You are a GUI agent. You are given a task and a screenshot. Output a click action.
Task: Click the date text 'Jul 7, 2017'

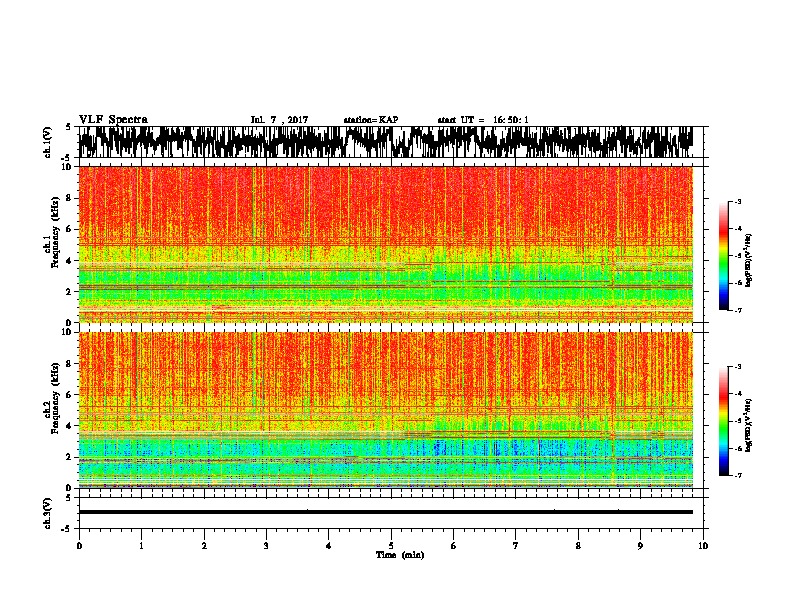(279, 120)
